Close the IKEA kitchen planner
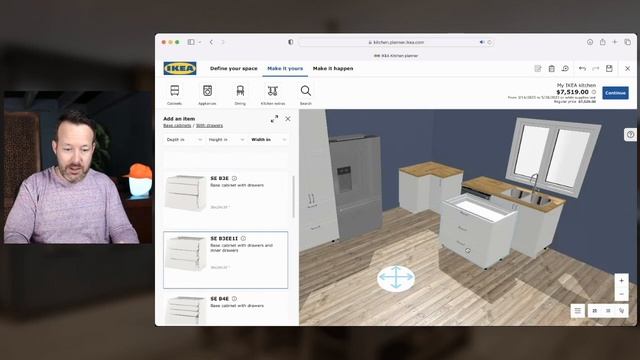Image resolution: width=640 pixels, height=360 pixels. pyautogui.click(x=628, y=69)
